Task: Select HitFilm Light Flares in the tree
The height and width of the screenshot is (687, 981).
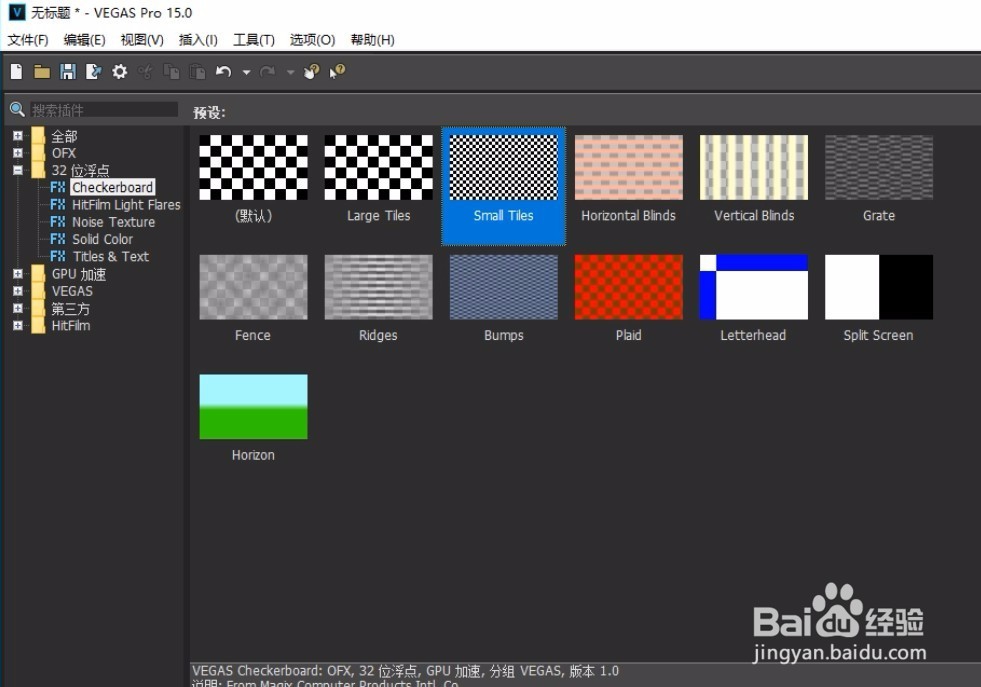Action: pyautogui.click(x=126, y=205)
